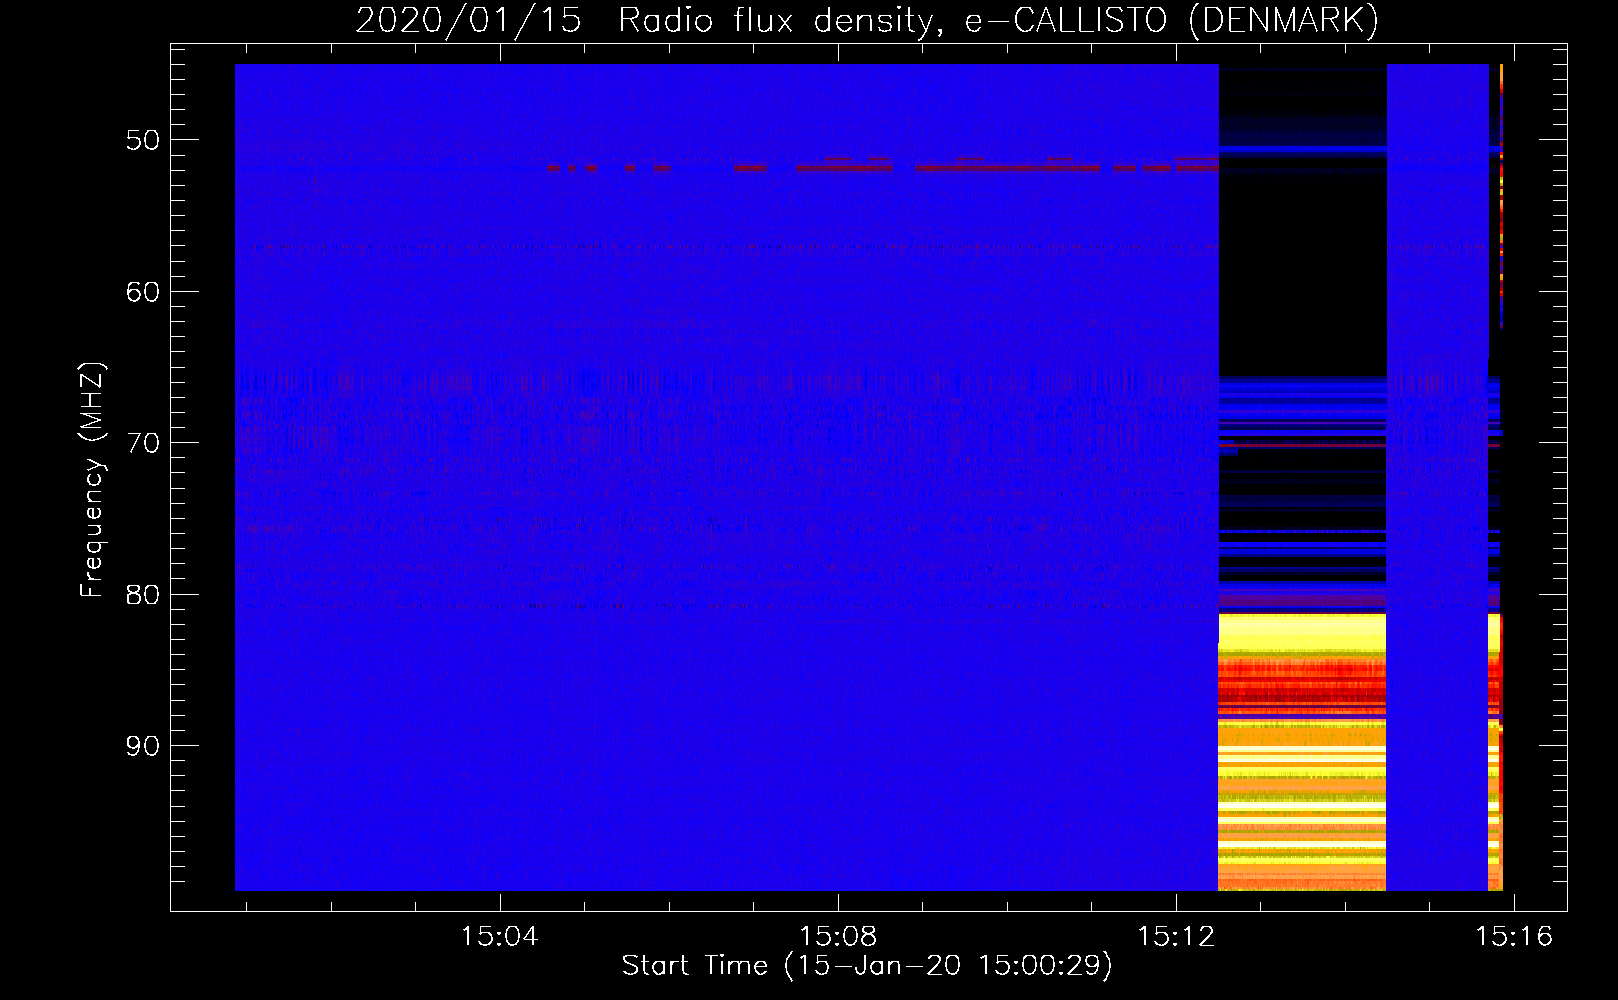Click the 90 frequency tick label
Viewport: 1618px width, 1000px height.
(x=143, y=746)
